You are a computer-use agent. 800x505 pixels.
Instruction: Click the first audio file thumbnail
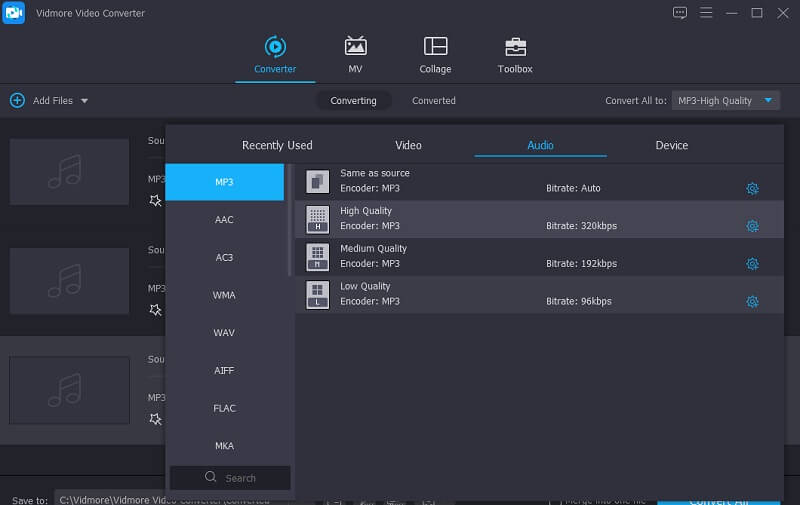(69, 172)
